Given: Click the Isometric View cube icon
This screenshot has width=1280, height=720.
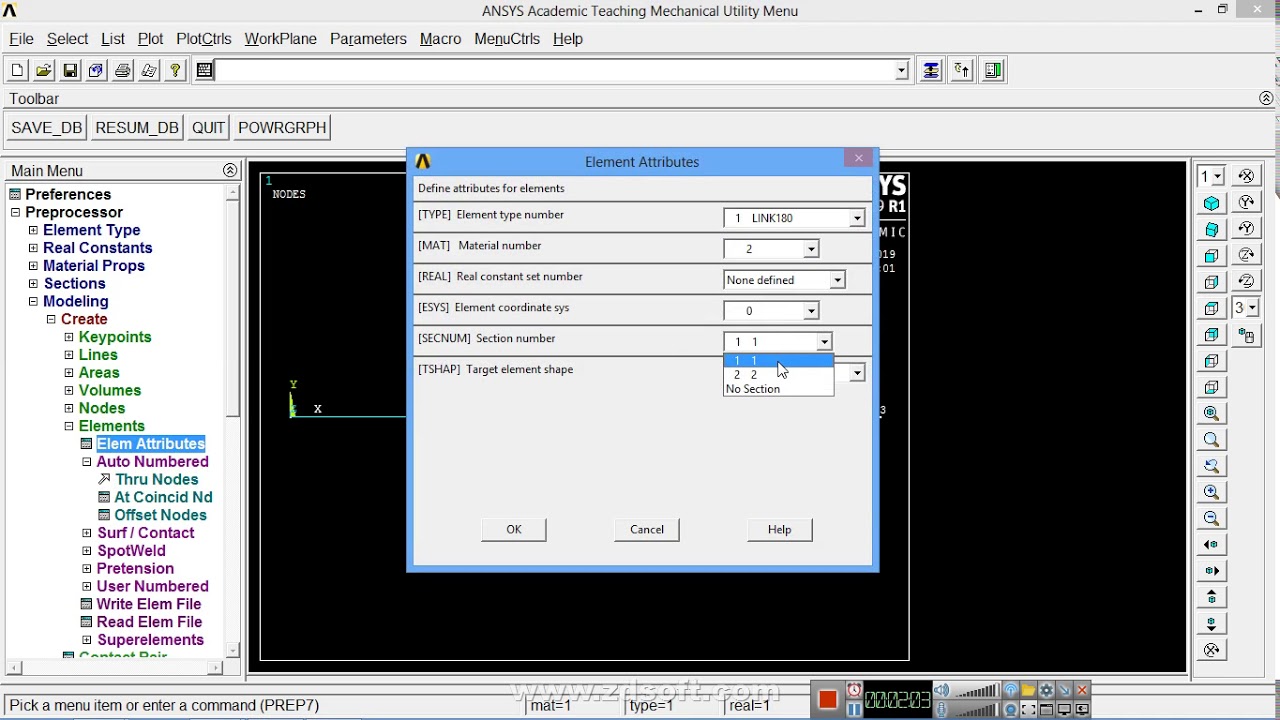Looking at the screenshot, I should click(1212, 203).
